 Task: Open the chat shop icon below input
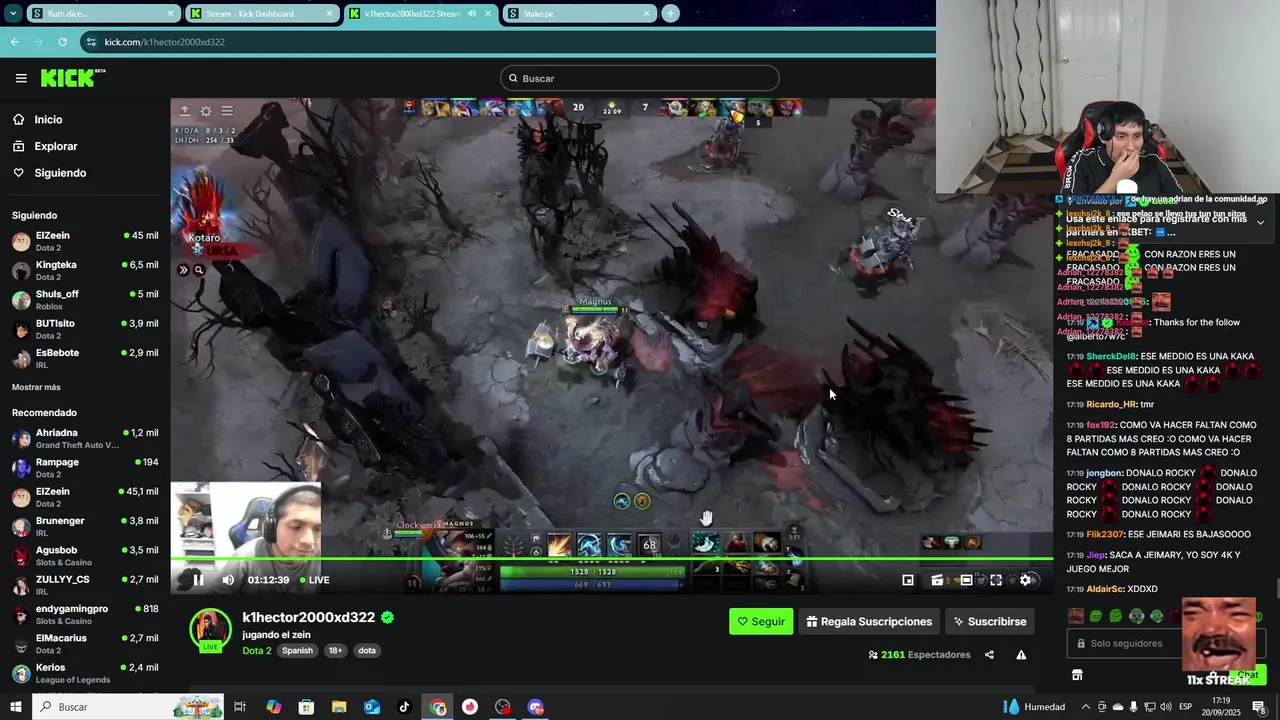[x=1077, y=675]
